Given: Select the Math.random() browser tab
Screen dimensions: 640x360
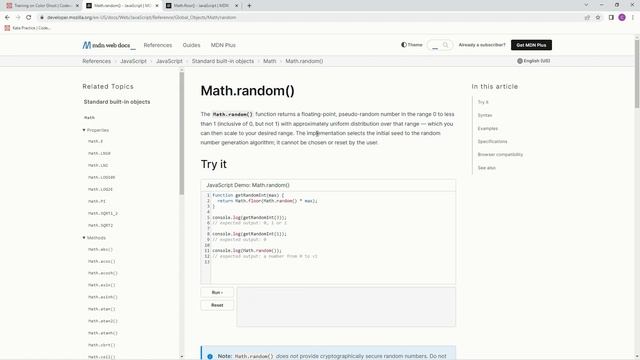Looking at the screenshot, I should coord(121,6).
